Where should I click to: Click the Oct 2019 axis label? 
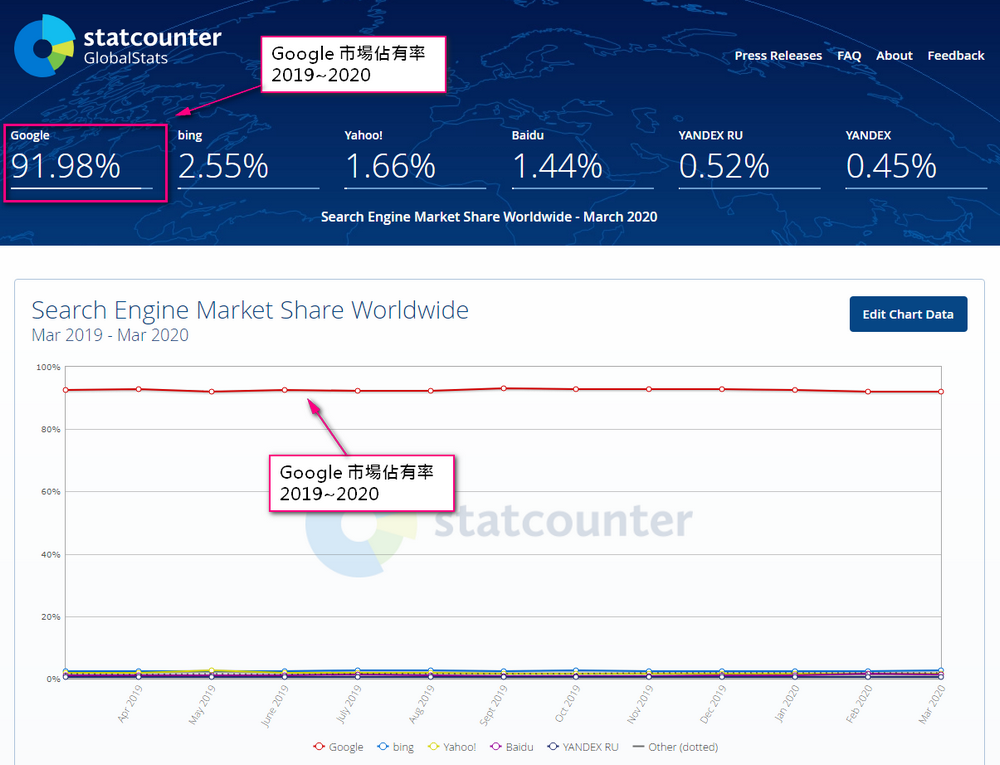pyautogui.click(x=566, y=704)
